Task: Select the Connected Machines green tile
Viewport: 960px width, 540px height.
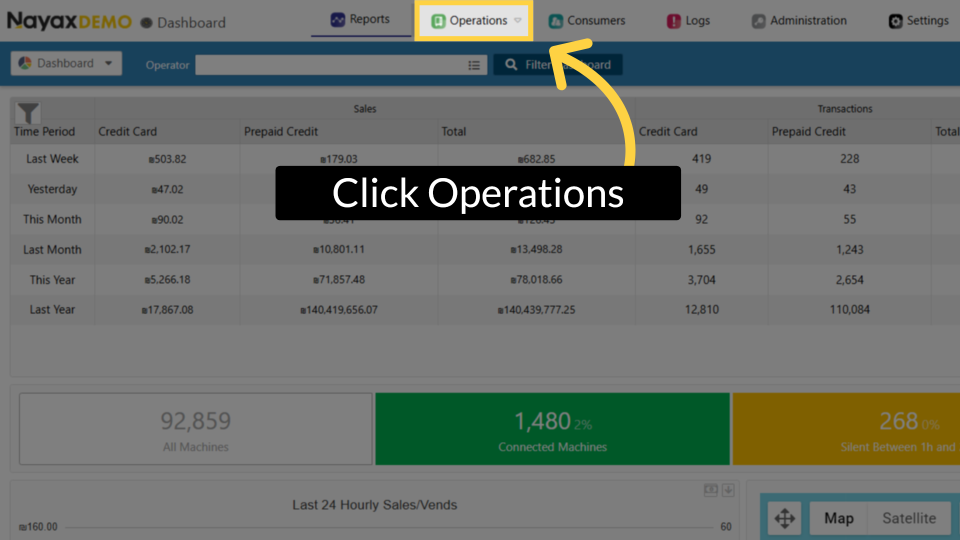Action: click(x=552, y=429)
